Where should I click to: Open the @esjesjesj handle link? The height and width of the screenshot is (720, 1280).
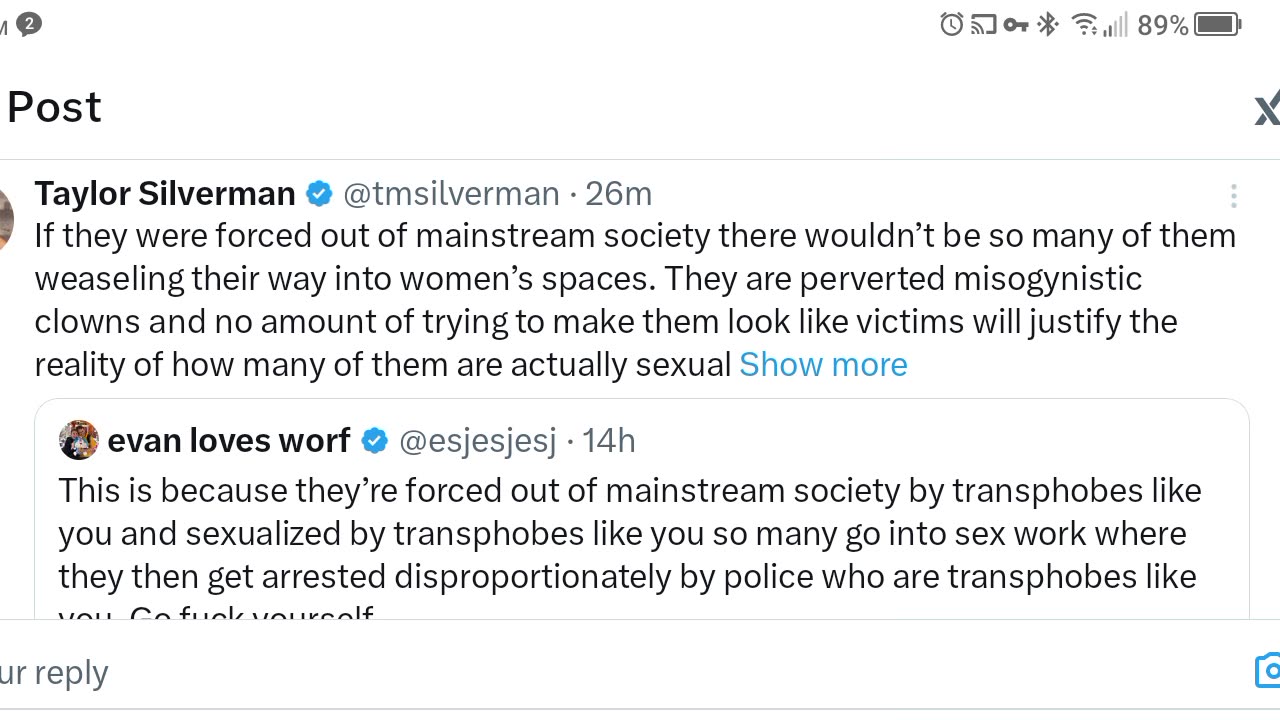coord(477,441)
